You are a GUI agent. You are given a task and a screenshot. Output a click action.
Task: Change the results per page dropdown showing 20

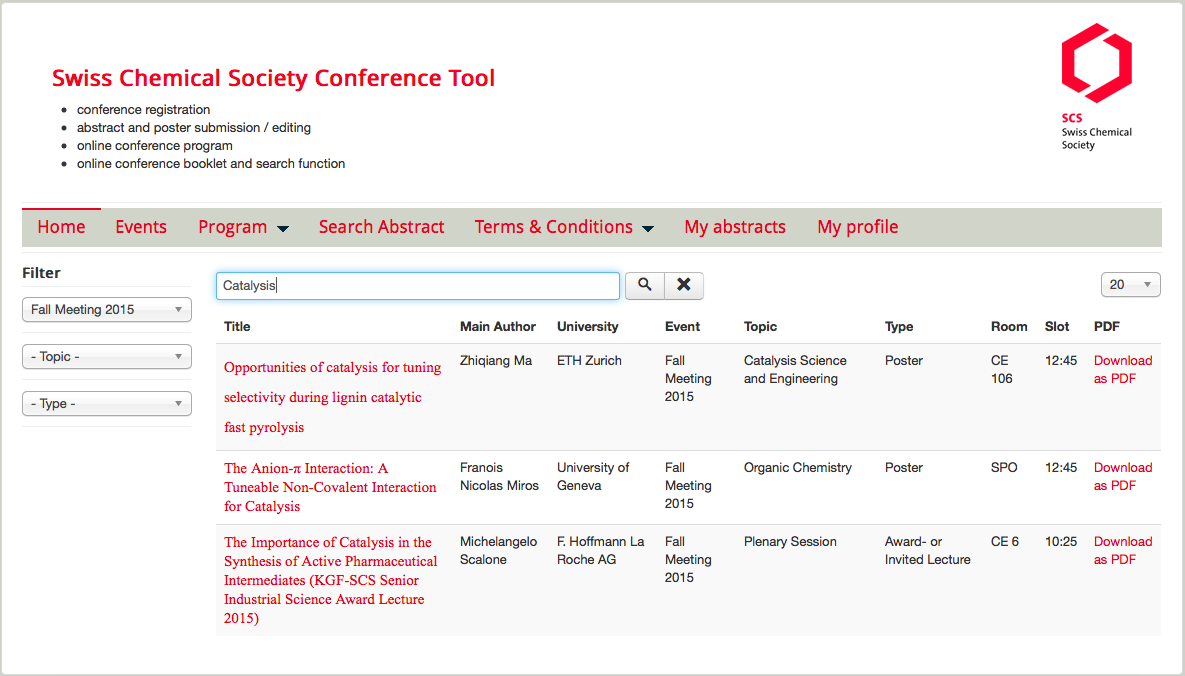click(1130, 285)
